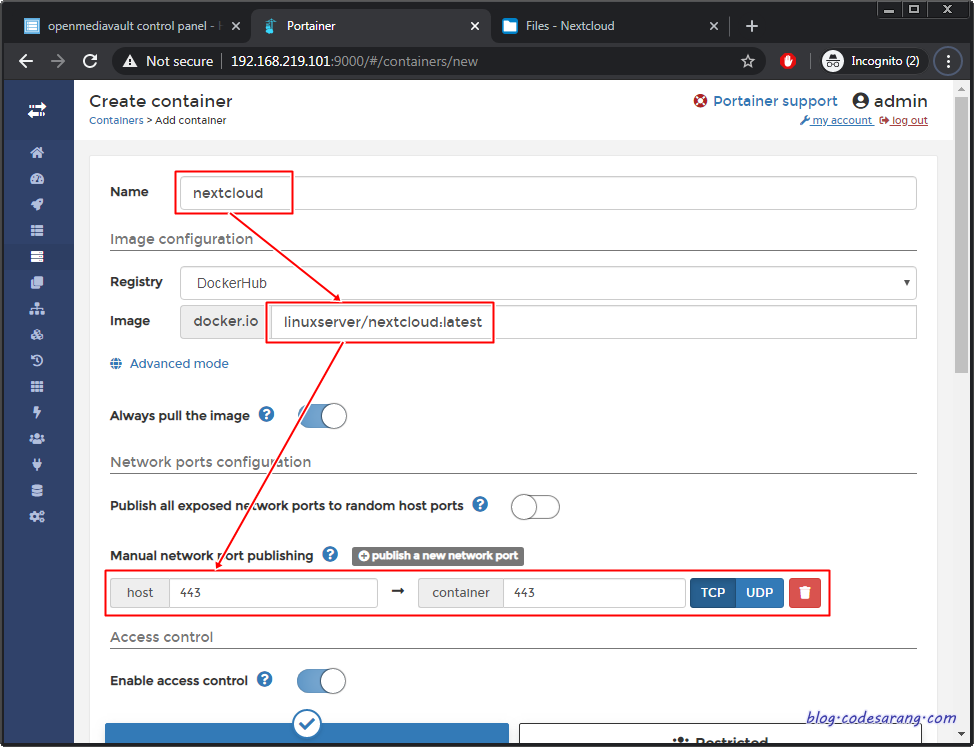Select TCP protocol for the port mapping

[712, 592]
